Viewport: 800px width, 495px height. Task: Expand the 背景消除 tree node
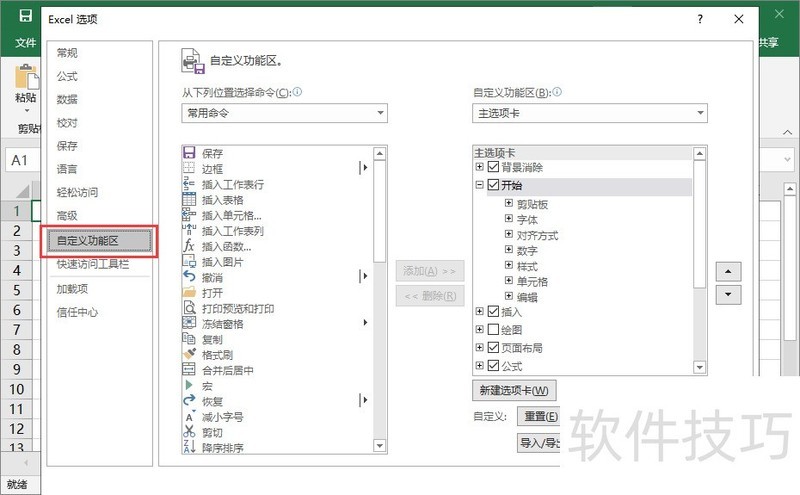pos(480,166)
